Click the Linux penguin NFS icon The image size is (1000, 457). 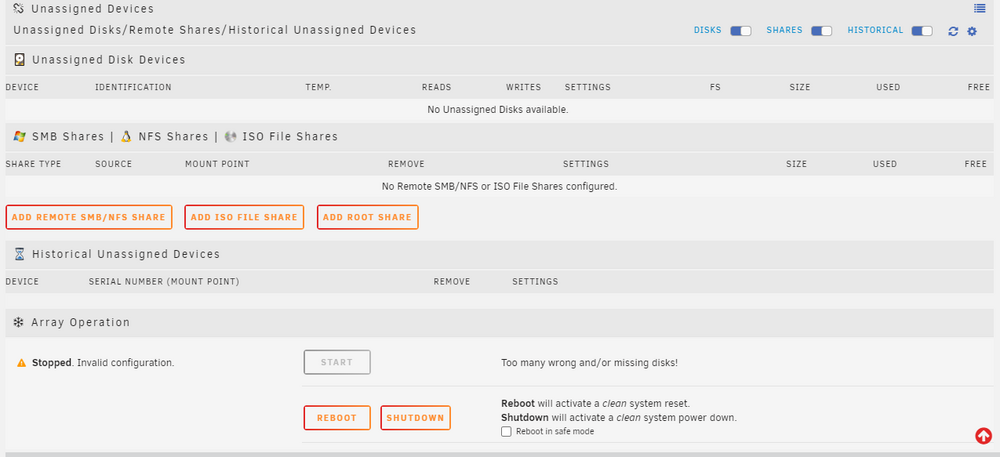click(126, 136)
